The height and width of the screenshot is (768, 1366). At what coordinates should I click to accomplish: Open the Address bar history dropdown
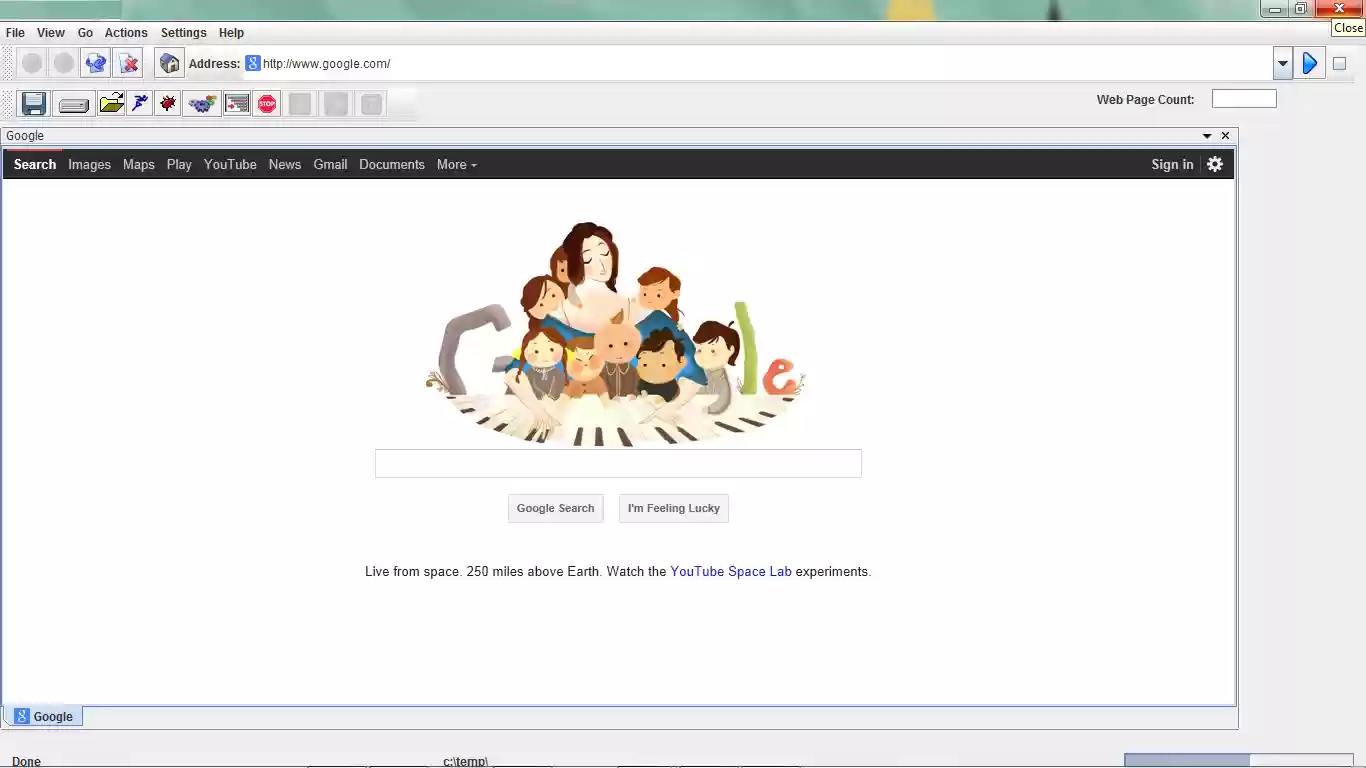1283,62
